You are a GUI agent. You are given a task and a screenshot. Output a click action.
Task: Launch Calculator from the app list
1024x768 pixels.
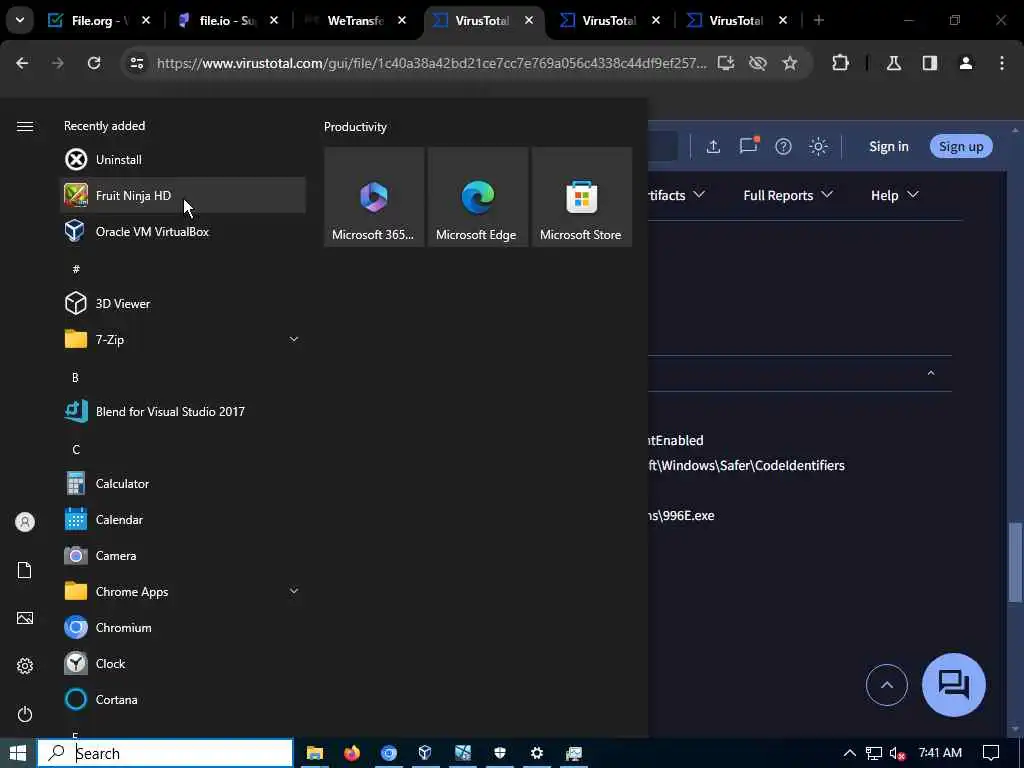point(182,483)
